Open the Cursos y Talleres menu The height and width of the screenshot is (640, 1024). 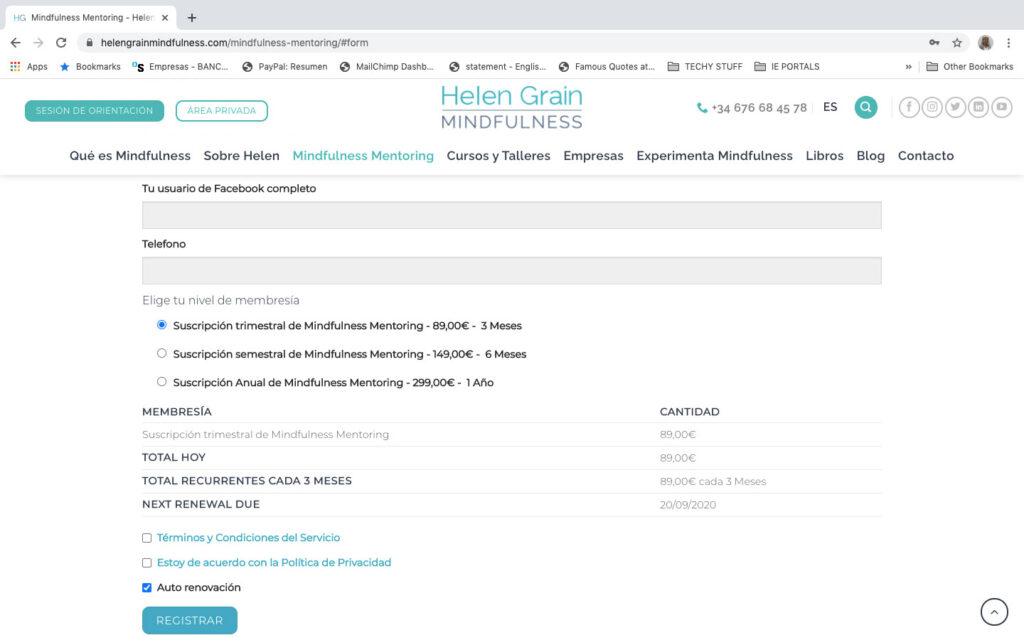point(498,155)
